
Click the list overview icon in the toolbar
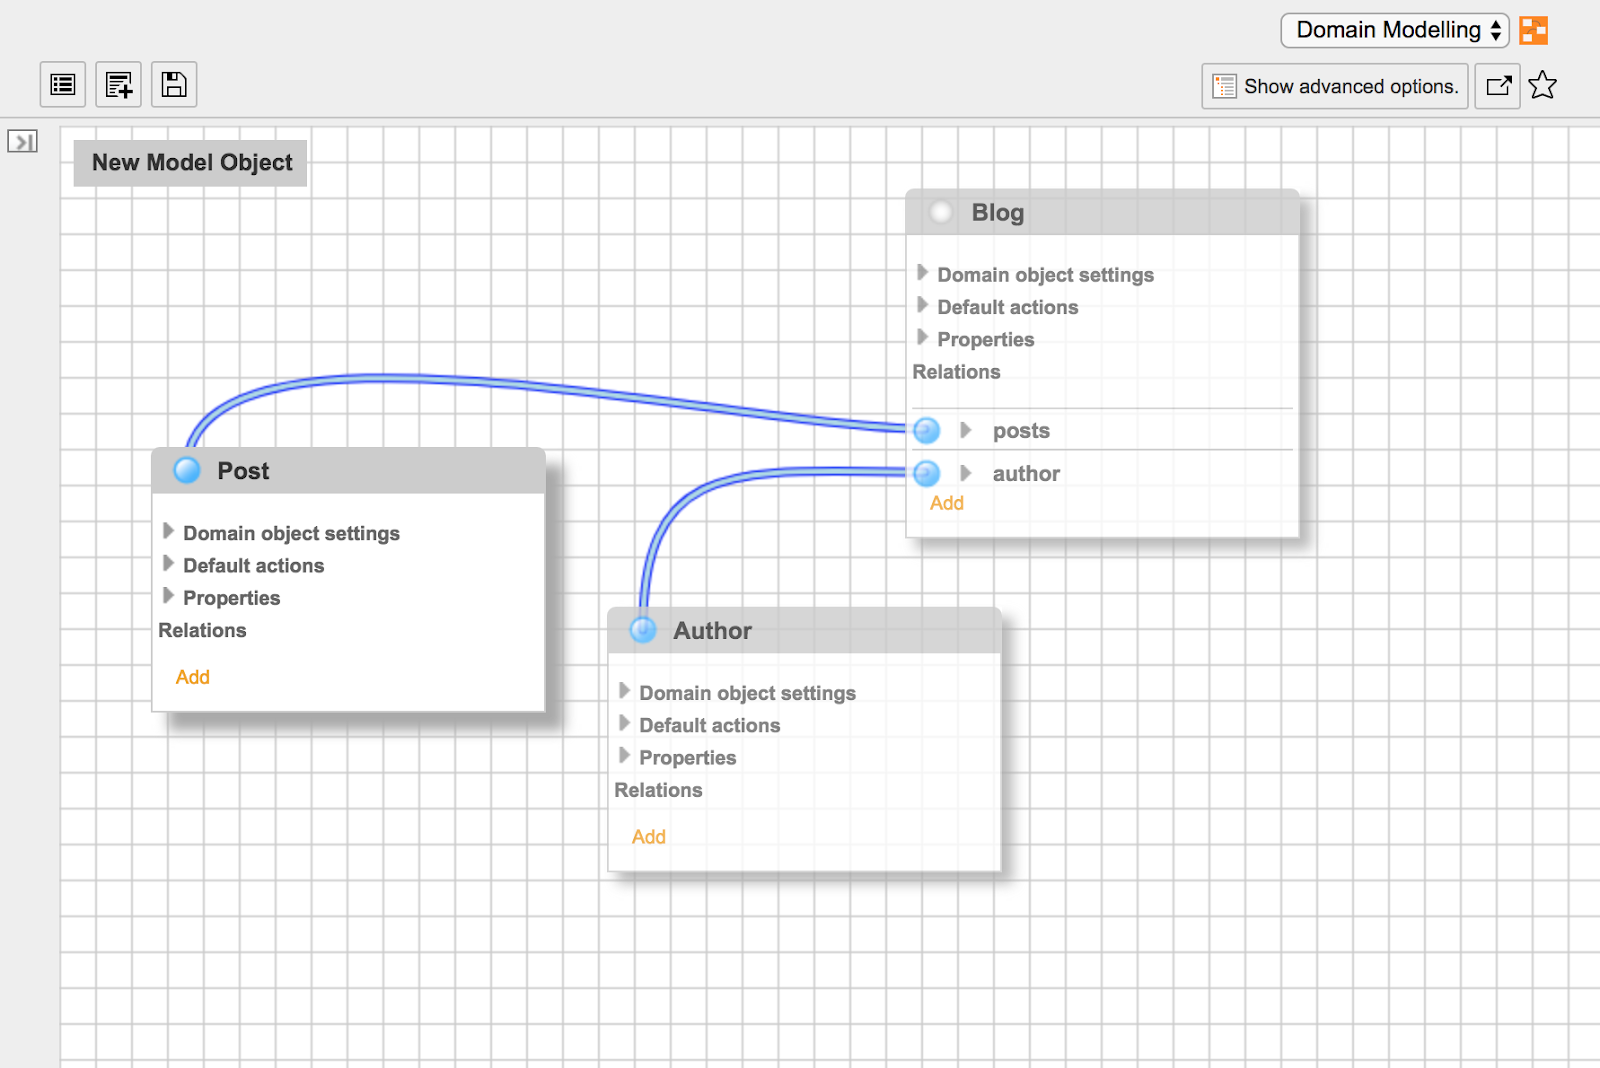[62, 85]
